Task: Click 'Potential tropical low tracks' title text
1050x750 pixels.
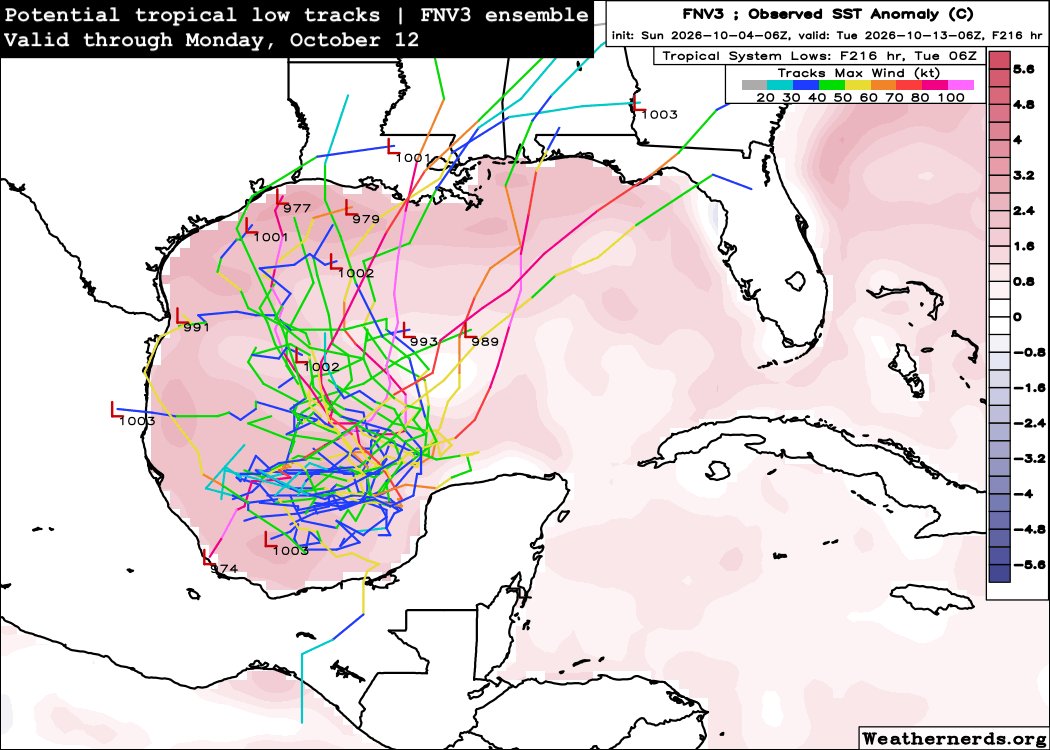Action: click(192, 15)
